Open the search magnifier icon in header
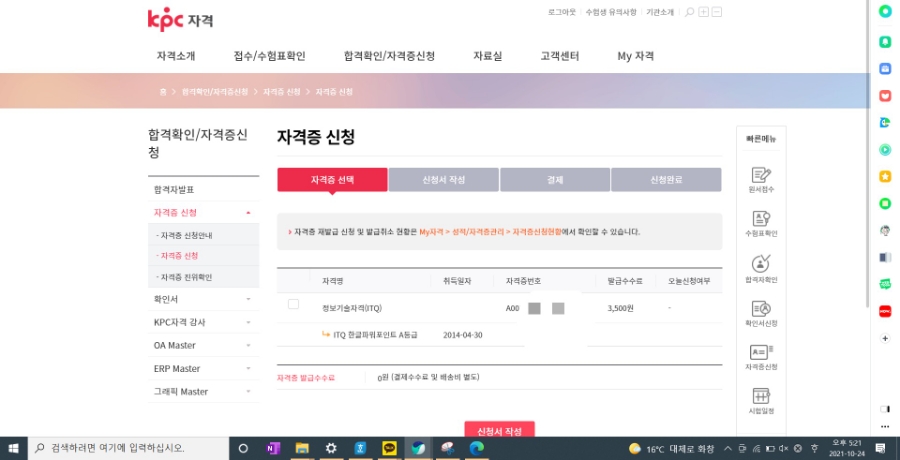 pos(689,12)
